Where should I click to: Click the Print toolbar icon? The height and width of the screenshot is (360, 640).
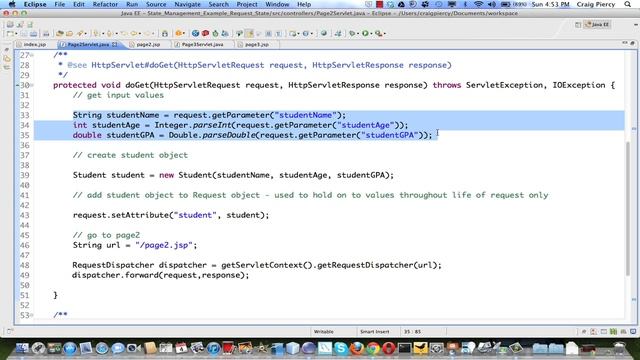pos(46,33)
